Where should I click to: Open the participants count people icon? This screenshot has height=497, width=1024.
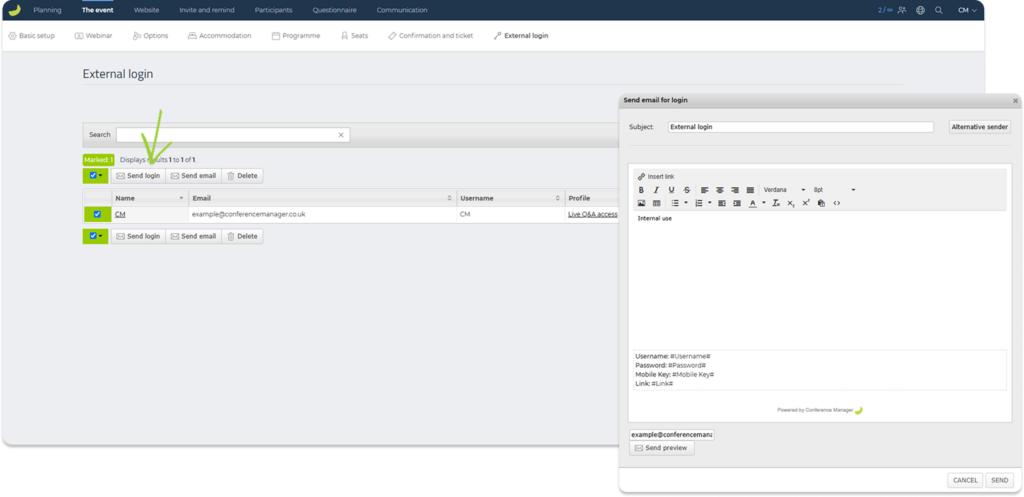pos(902,10)
